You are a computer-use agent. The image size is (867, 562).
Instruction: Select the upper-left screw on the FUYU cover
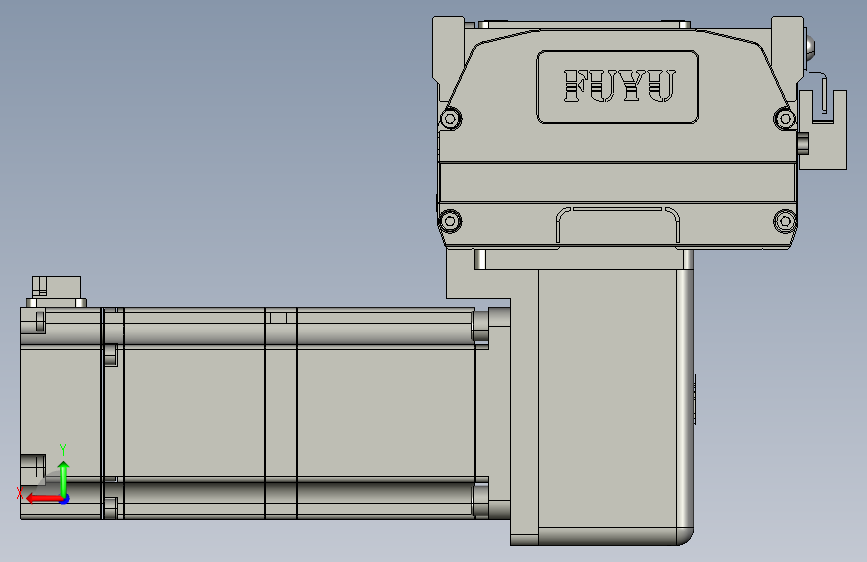[451, 118]
